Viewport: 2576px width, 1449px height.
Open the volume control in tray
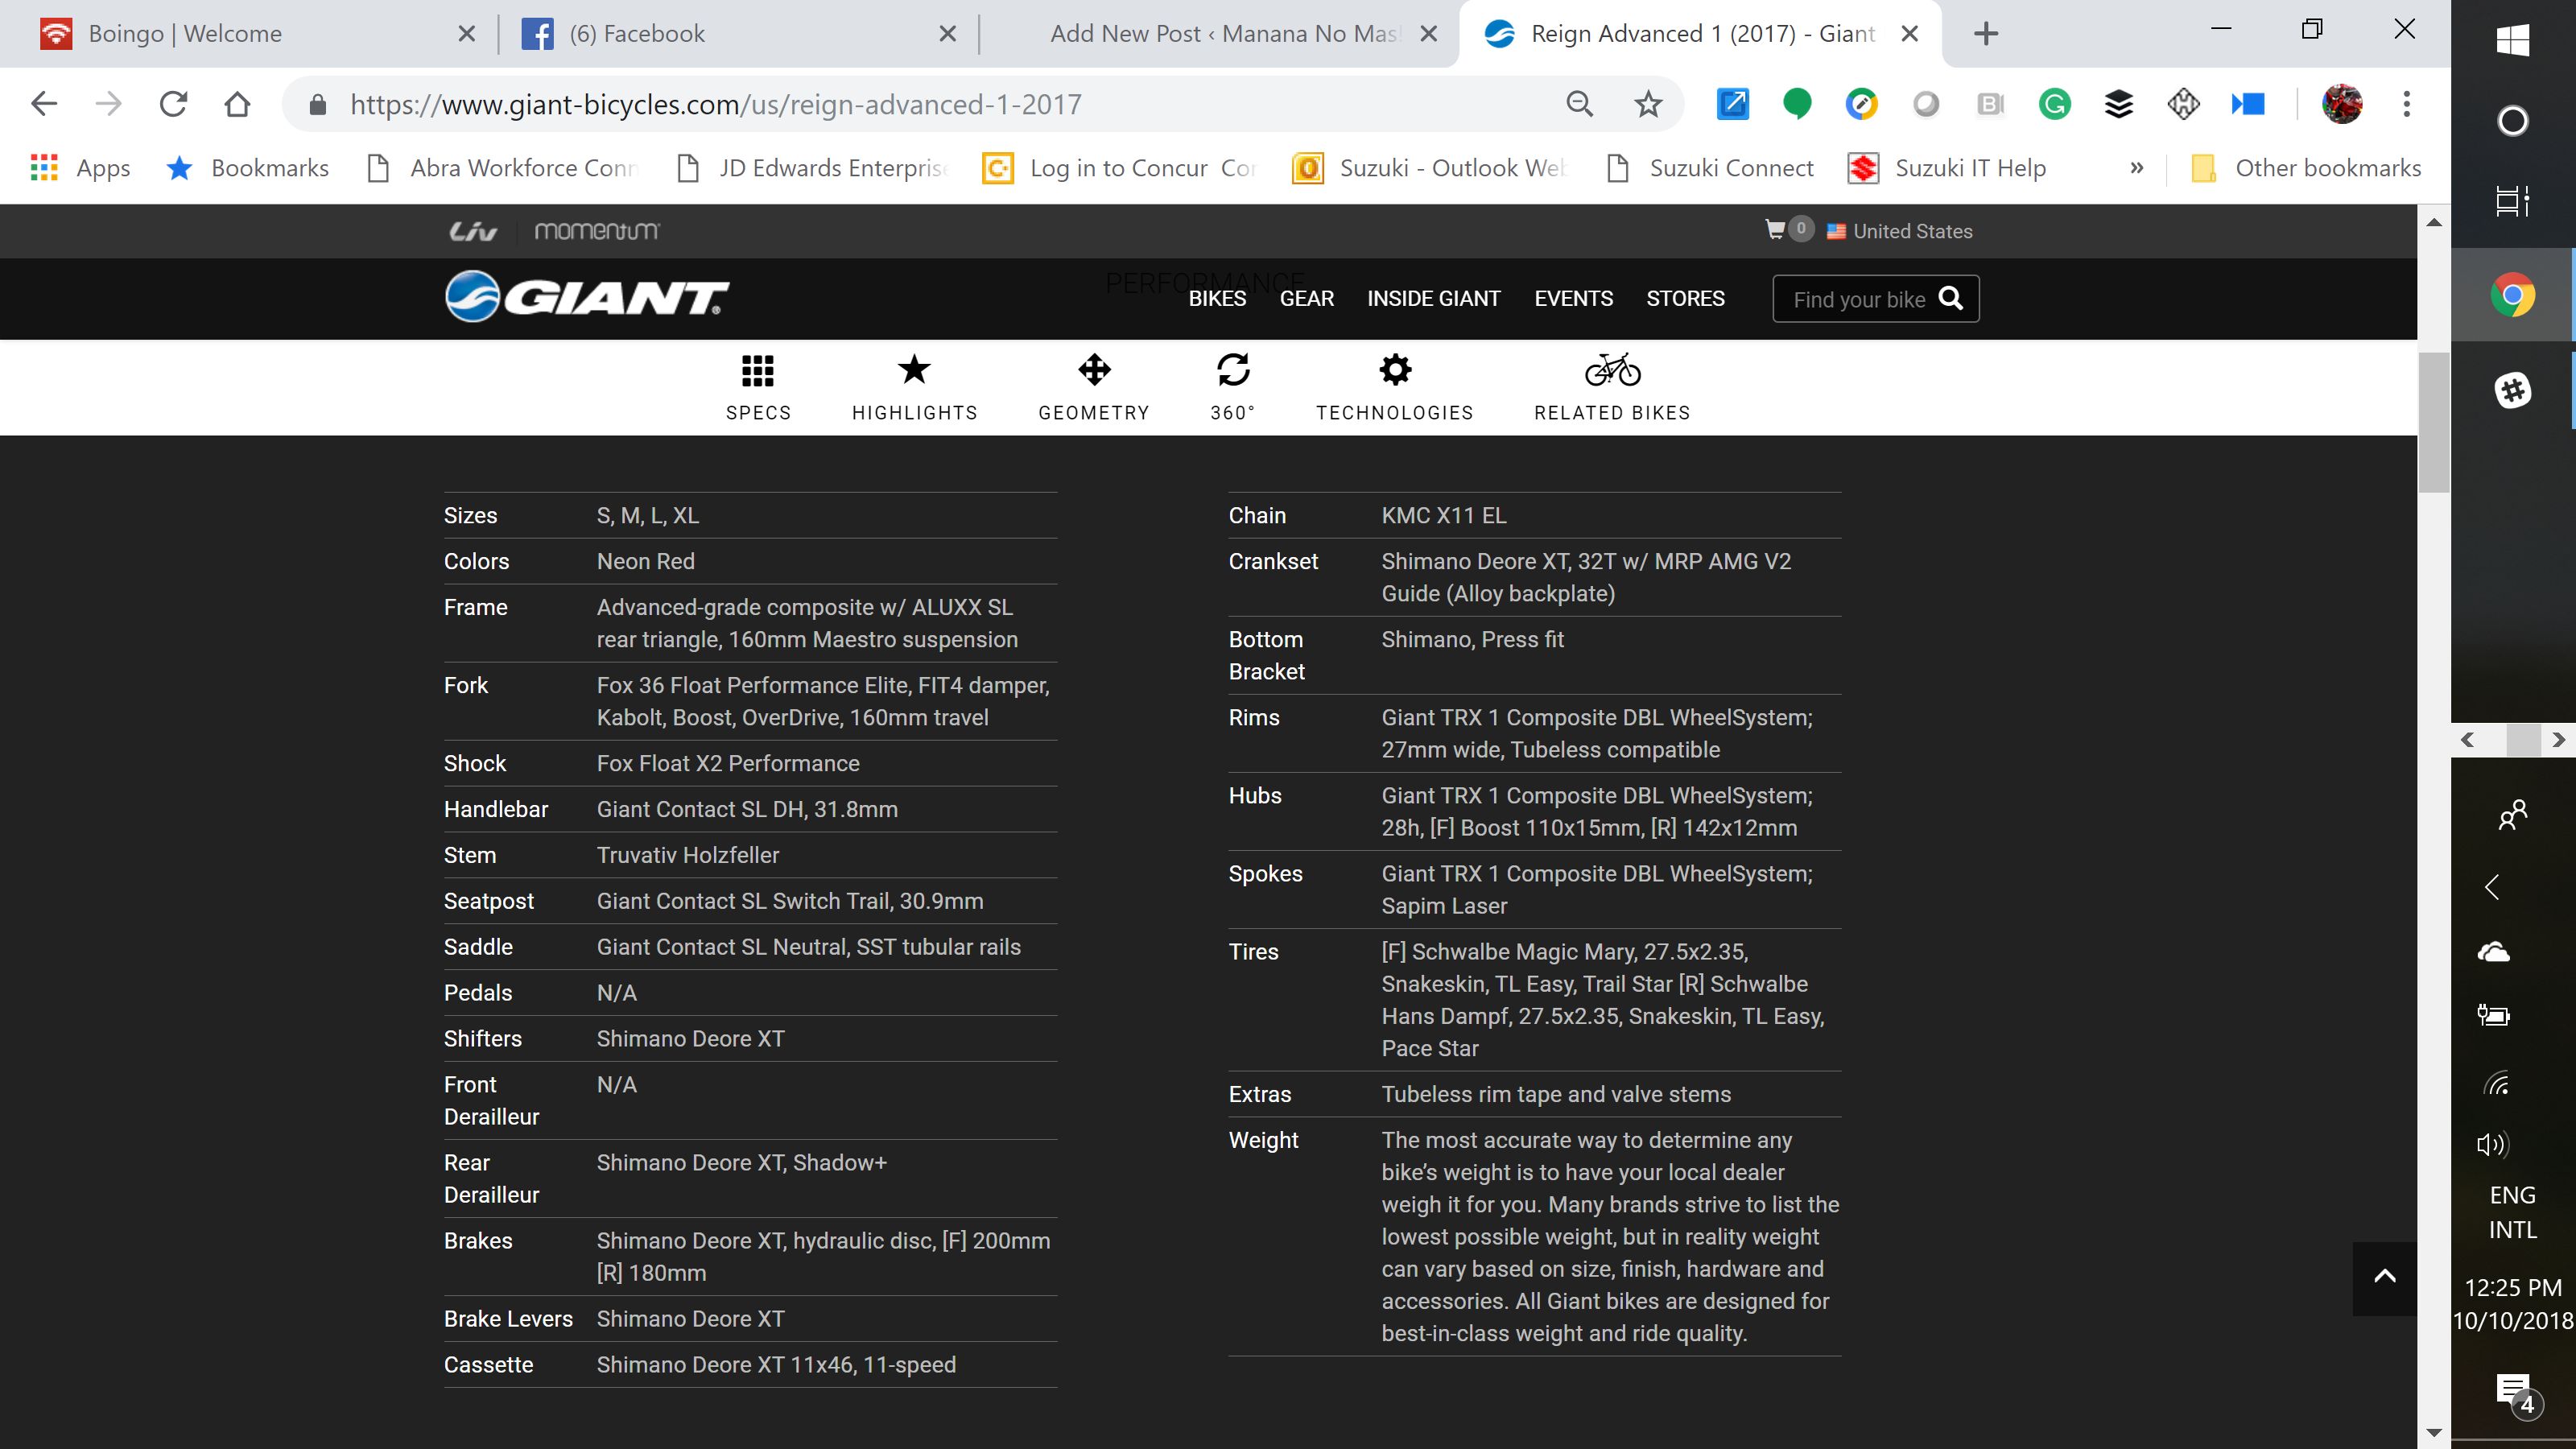pyautogui.click(x=2492, y=1144)
